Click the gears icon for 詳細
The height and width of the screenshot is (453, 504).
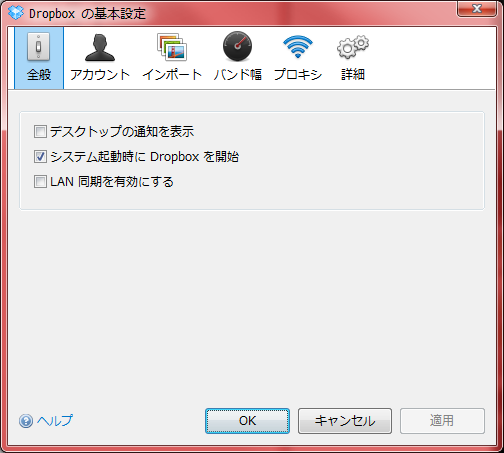pyautogui.click(x=353, y=47)
